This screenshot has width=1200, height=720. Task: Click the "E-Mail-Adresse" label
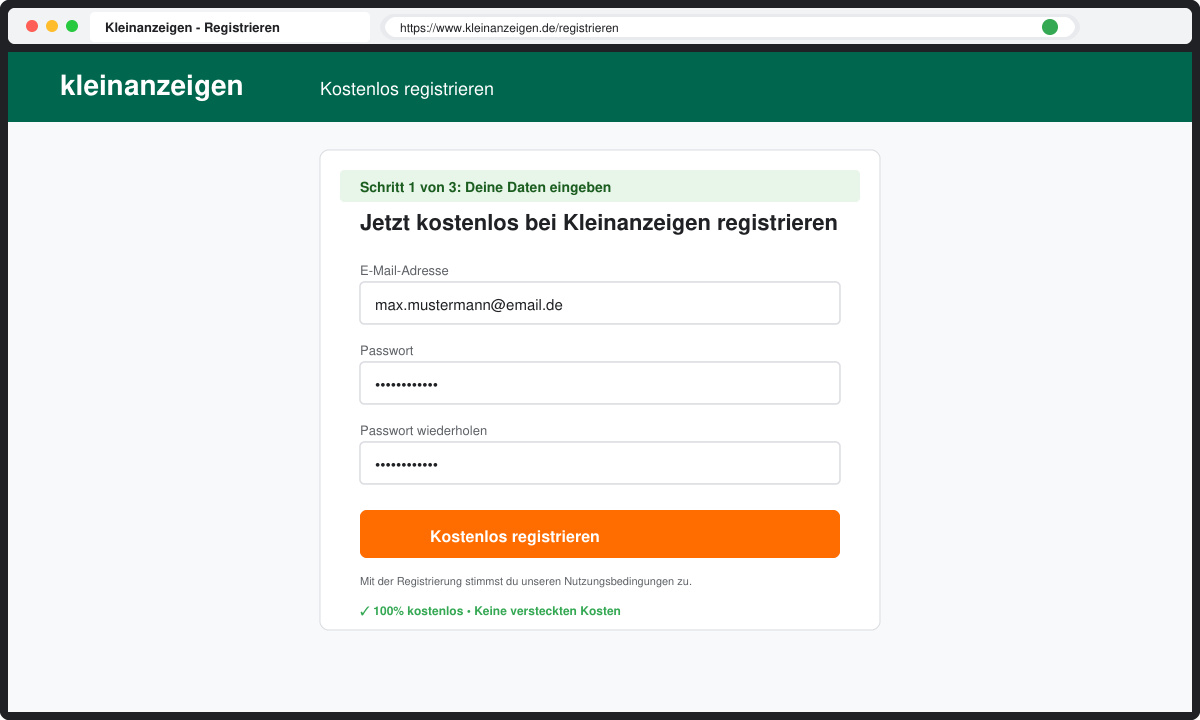[404, 270]
